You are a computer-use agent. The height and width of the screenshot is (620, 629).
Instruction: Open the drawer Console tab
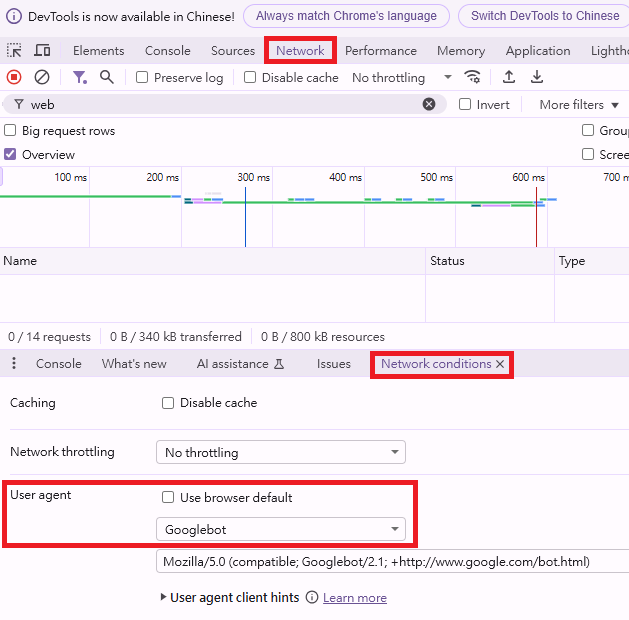59,363
